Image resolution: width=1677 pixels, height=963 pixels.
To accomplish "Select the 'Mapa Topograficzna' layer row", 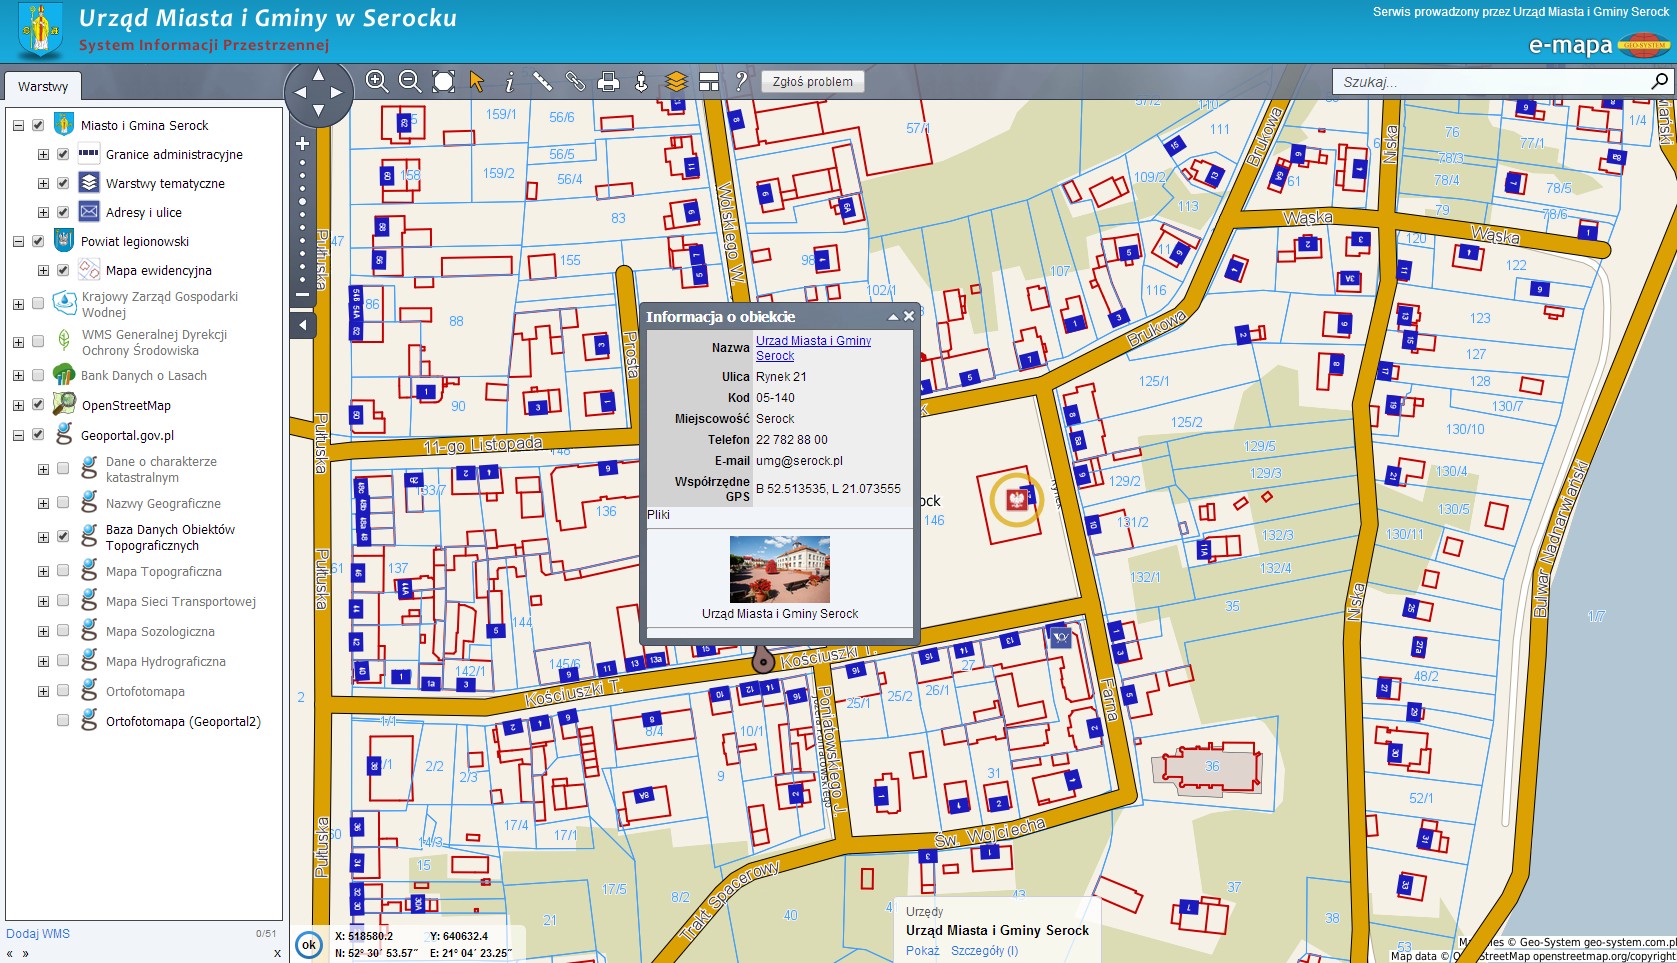I will [164, 571].
